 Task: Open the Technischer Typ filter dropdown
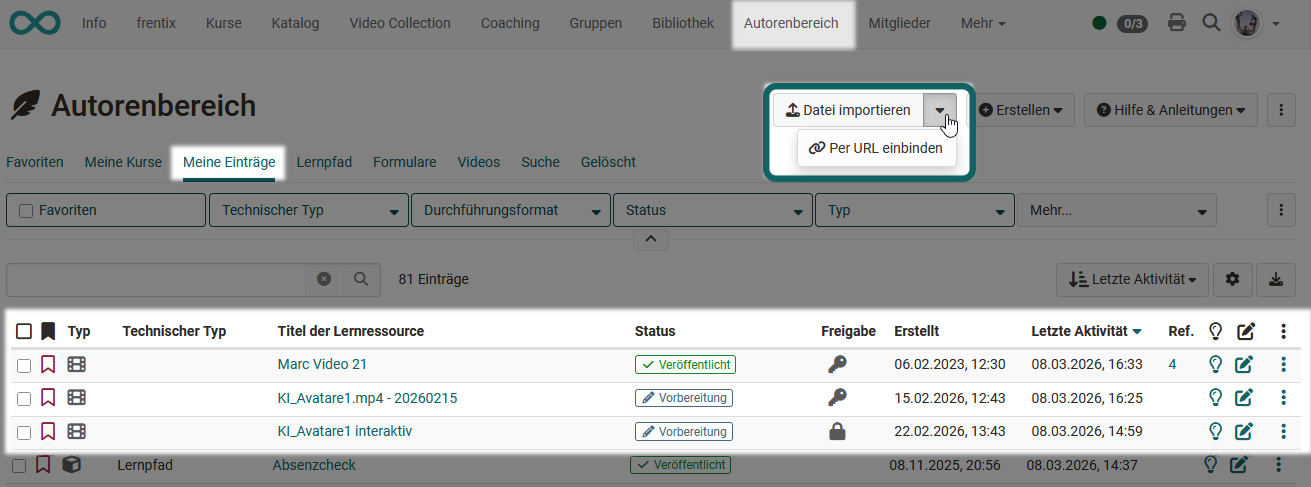(308, 211)
